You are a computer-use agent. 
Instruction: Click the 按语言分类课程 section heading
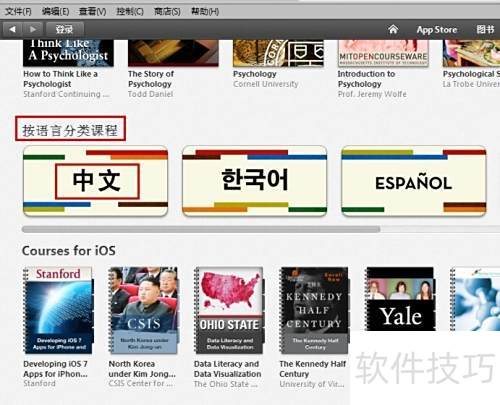pos(70,130)
